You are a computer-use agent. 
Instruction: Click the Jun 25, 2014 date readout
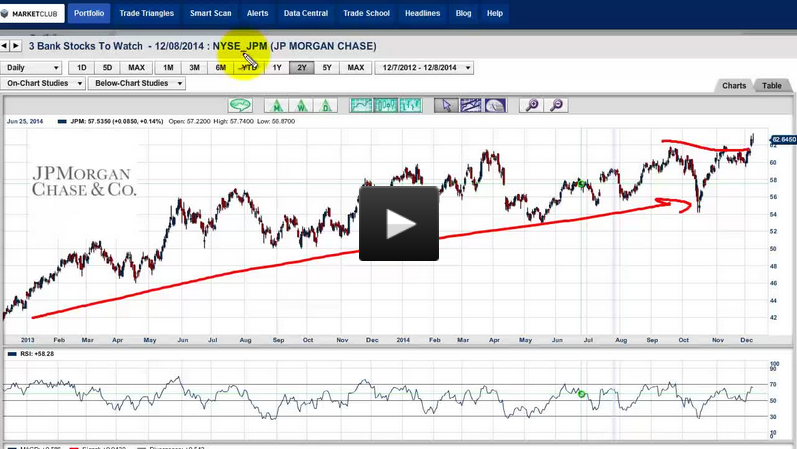click(x=25, y=122)
